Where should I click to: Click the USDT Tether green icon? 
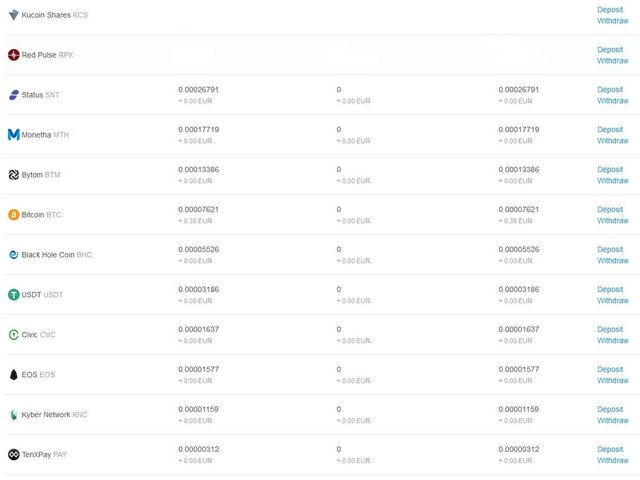(x=13, y=295)
